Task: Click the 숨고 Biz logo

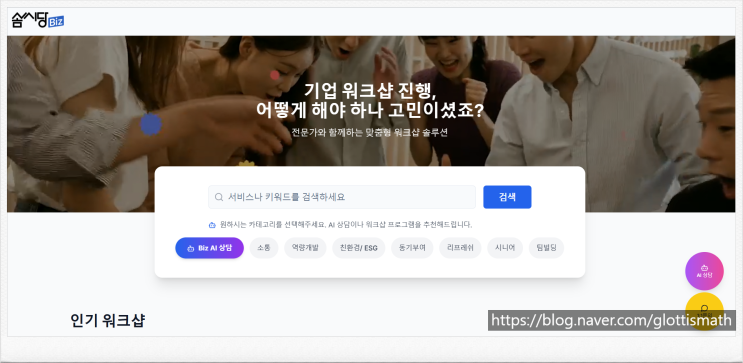Action: [x=38, y=20]
